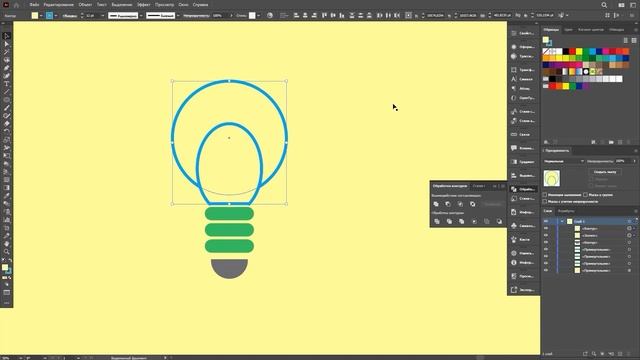Open the Справка menu
640x360 pixels.
pos(200,5)
